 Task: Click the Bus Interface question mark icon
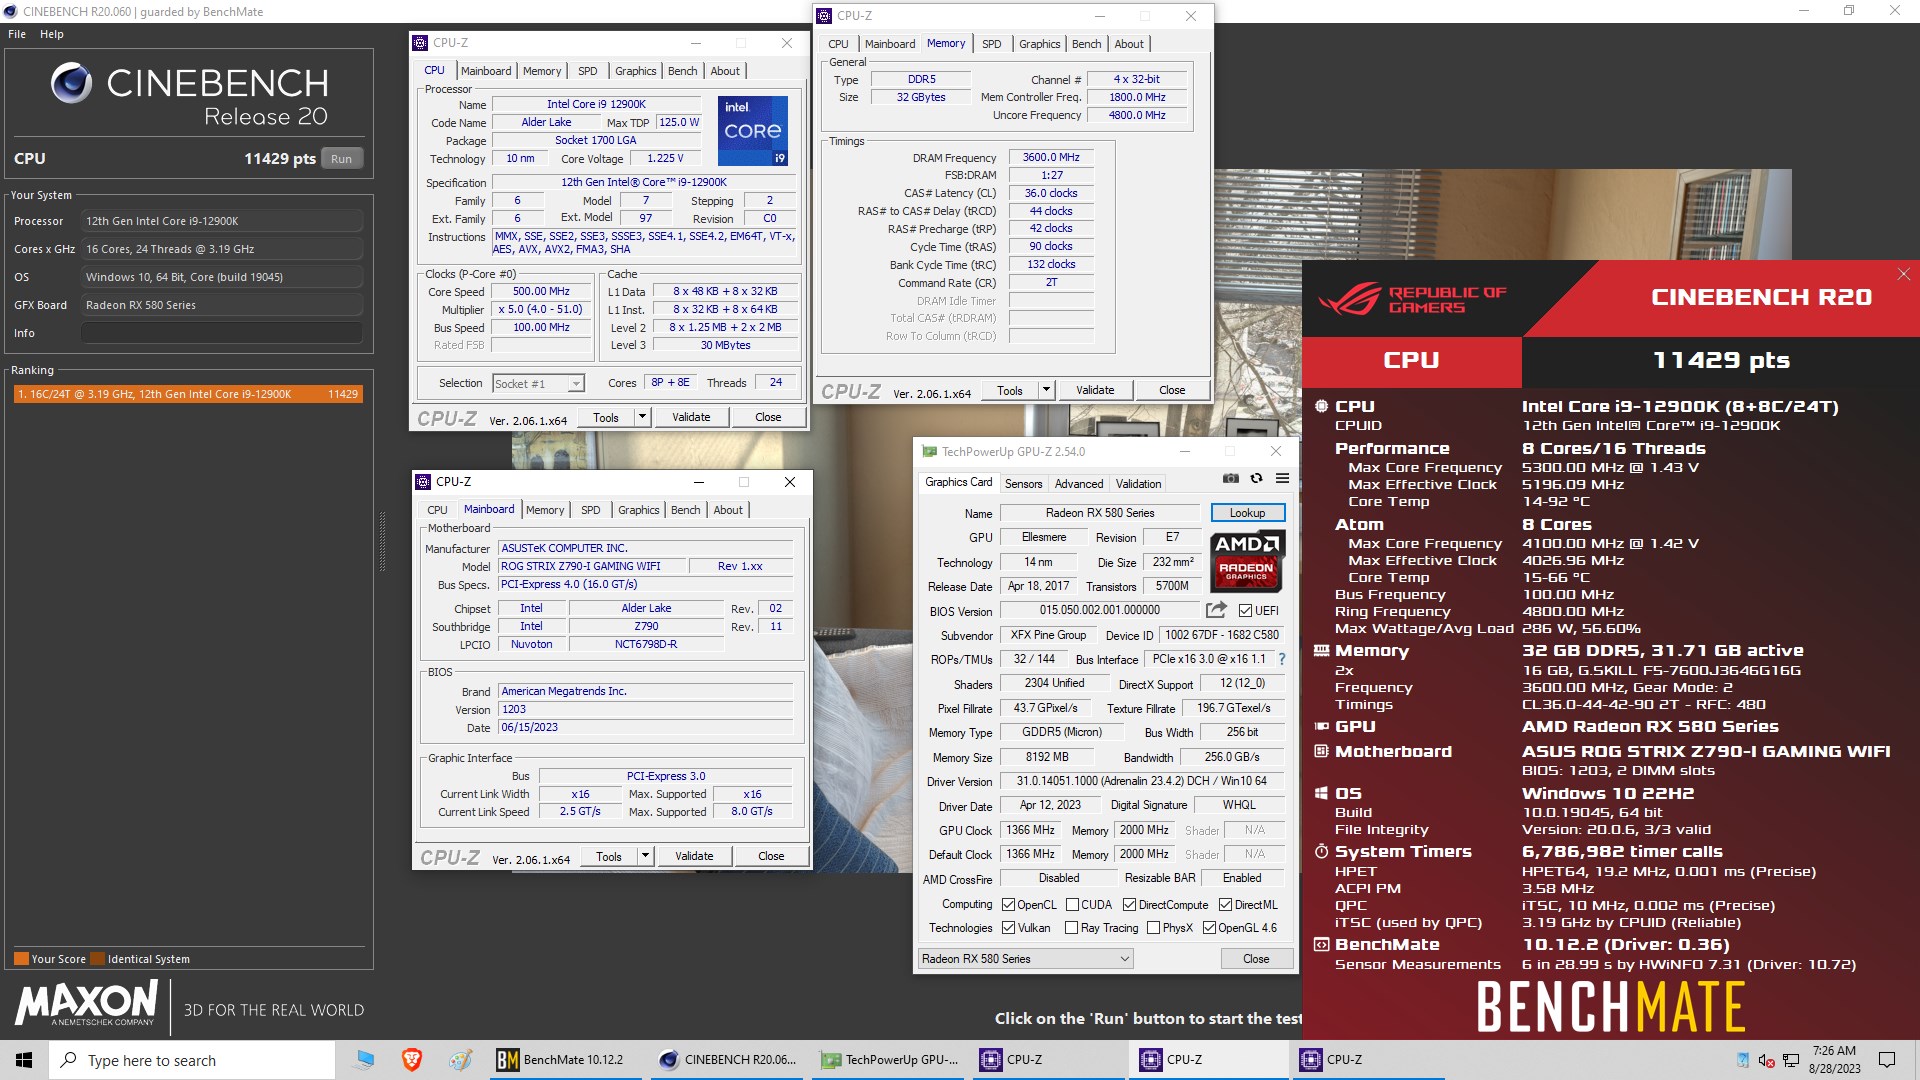point(1282,659)
